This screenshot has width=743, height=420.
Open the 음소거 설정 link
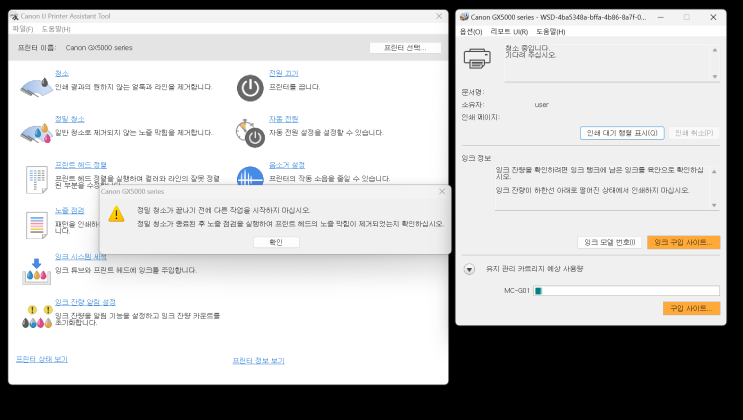click(x=287, y=165)
